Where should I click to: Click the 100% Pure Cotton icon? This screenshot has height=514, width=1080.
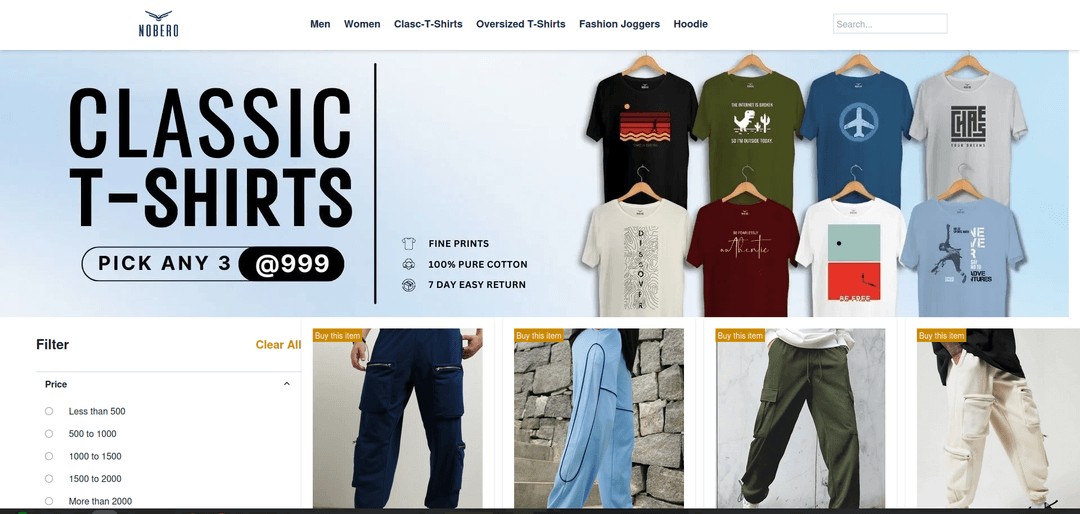coord(408,264)
